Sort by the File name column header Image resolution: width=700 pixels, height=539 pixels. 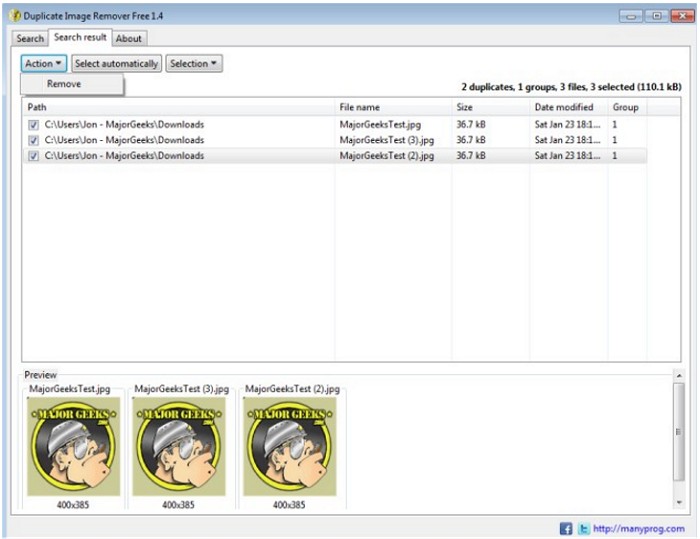(393, 107)
